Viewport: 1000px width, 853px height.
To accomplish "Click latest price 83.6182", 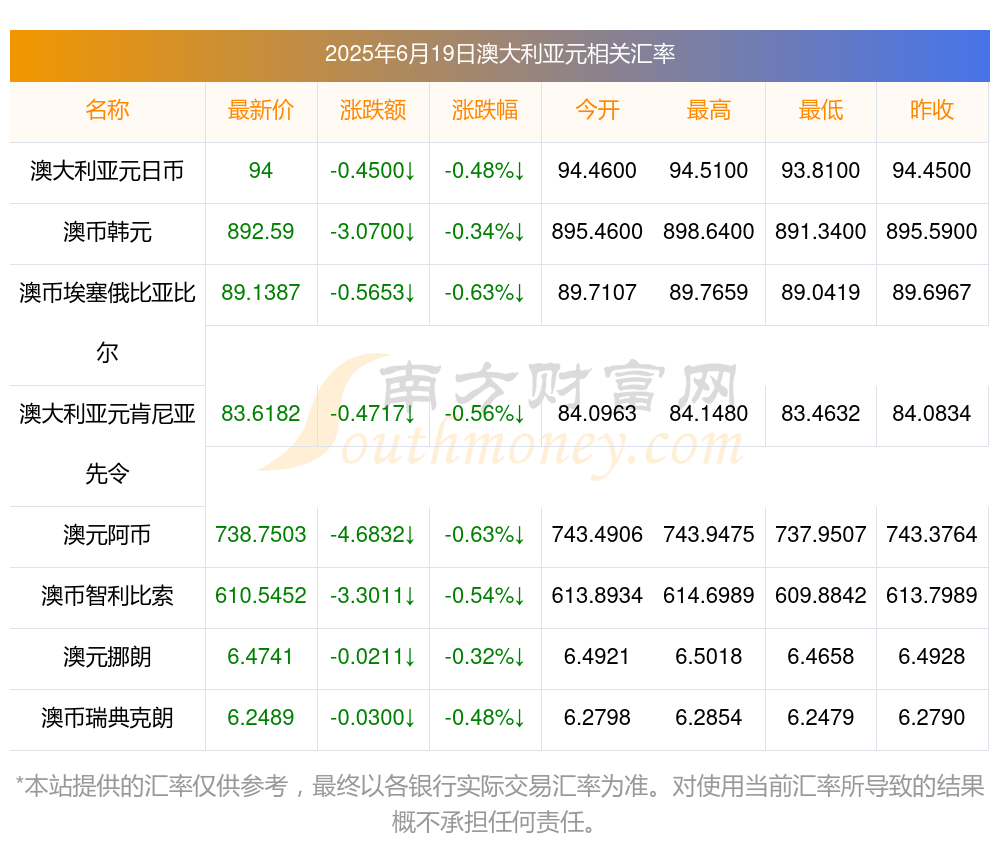I will tap(261, 414).
